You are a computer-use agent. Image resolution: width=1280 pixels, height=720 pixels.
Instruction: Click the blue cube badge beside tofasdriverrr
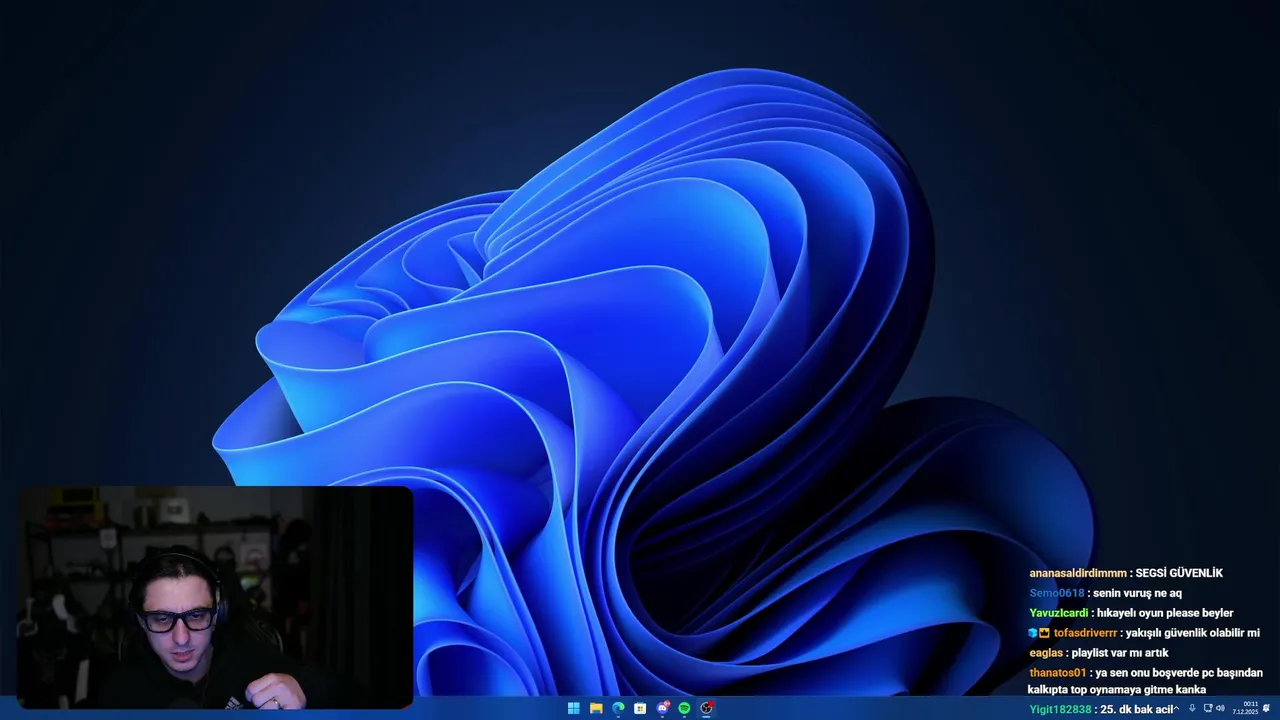[x=1033, y=633]
